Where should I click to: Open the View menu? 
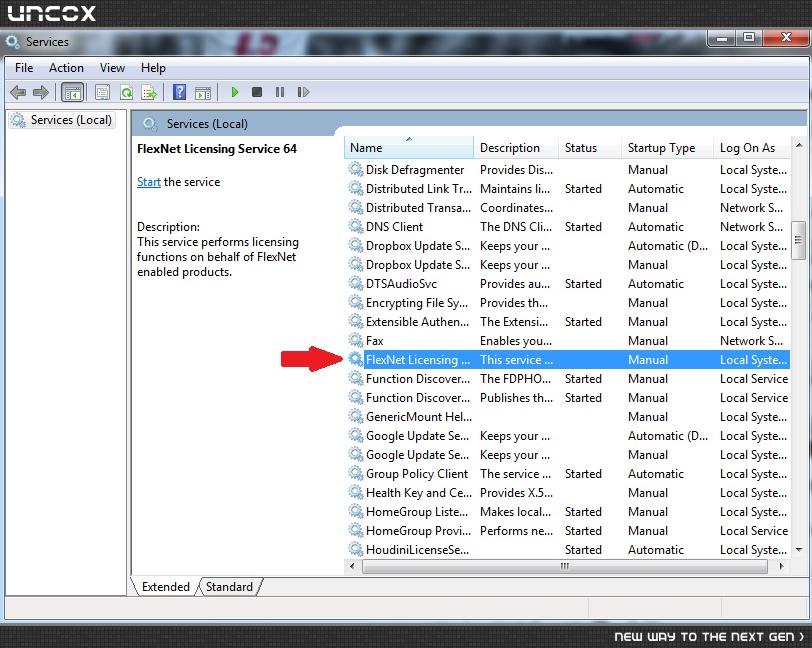pos(112,68)
